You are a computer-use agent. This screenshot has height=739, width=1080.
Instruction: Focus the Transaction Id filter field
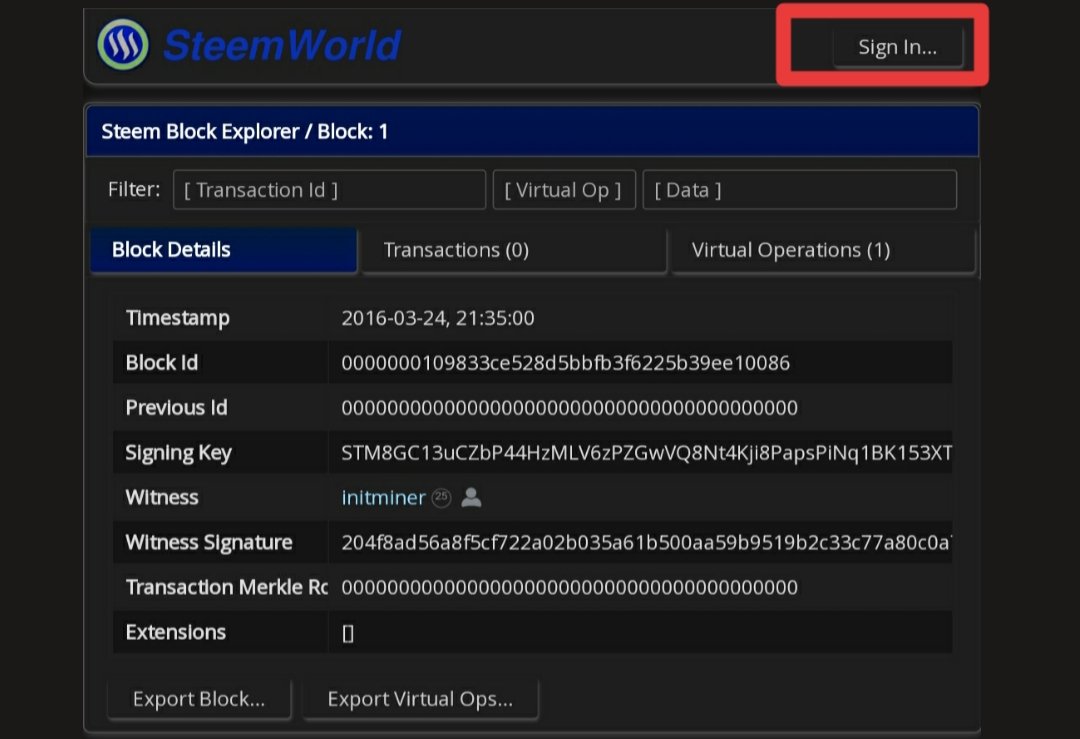tap(329, 190)
